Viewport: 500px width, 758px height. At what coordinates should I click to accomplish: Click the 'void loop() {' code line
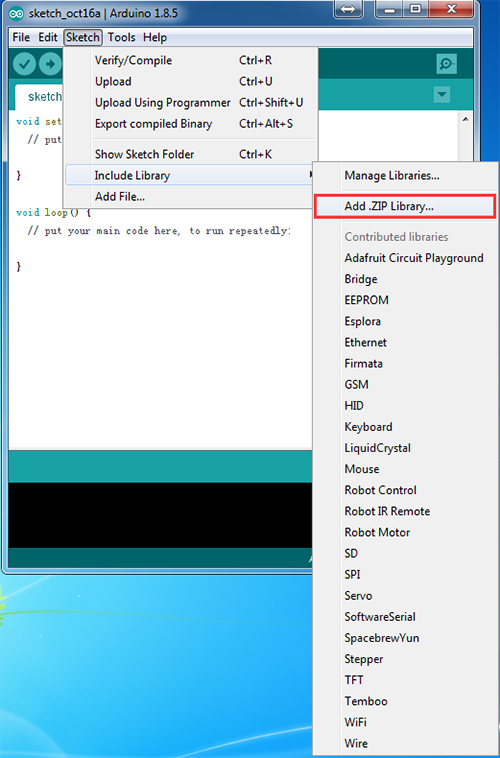click(53, 212)
